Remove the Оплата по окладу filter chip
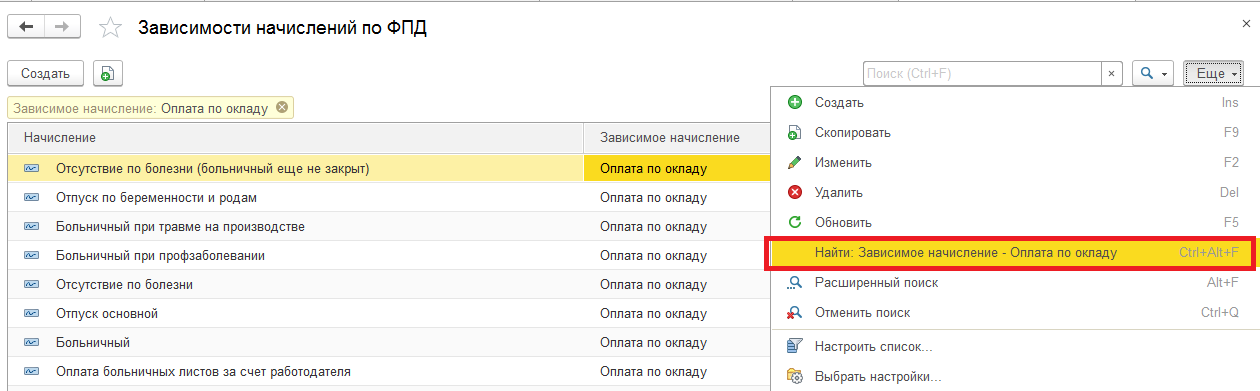Viewport: 1260px width, 391px height. click(x=282, y=108)
